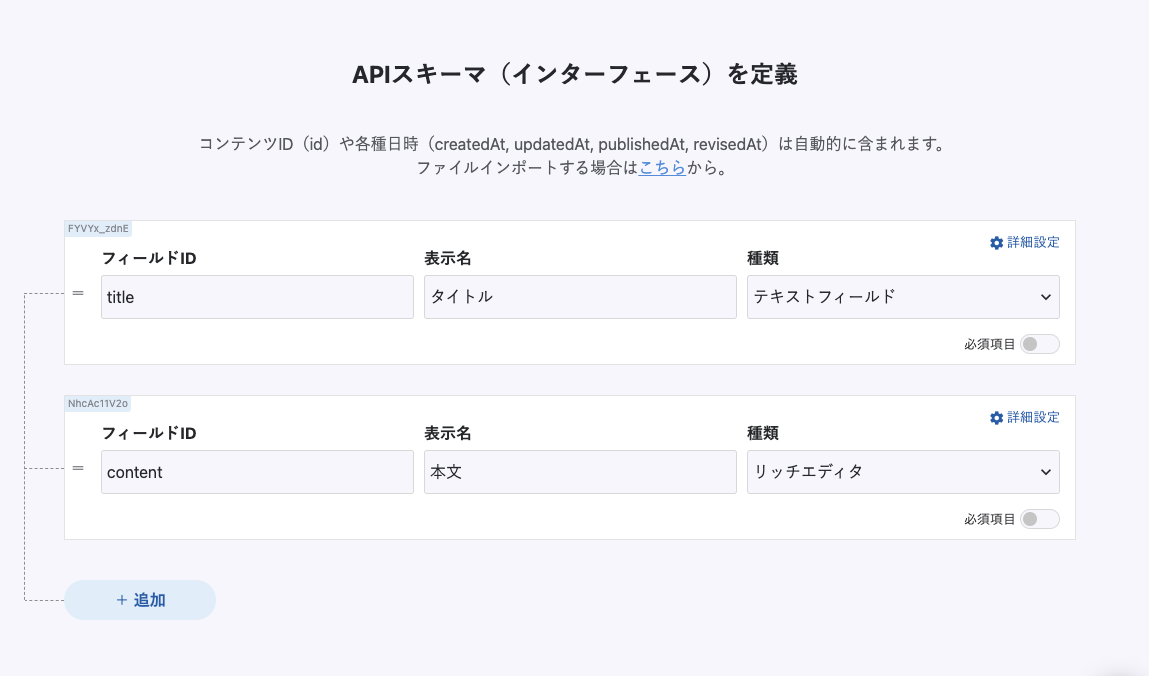Screen dimensions: 1149x676
Task: Click the 表示名 label in the content row
Action: click(447, 433)
